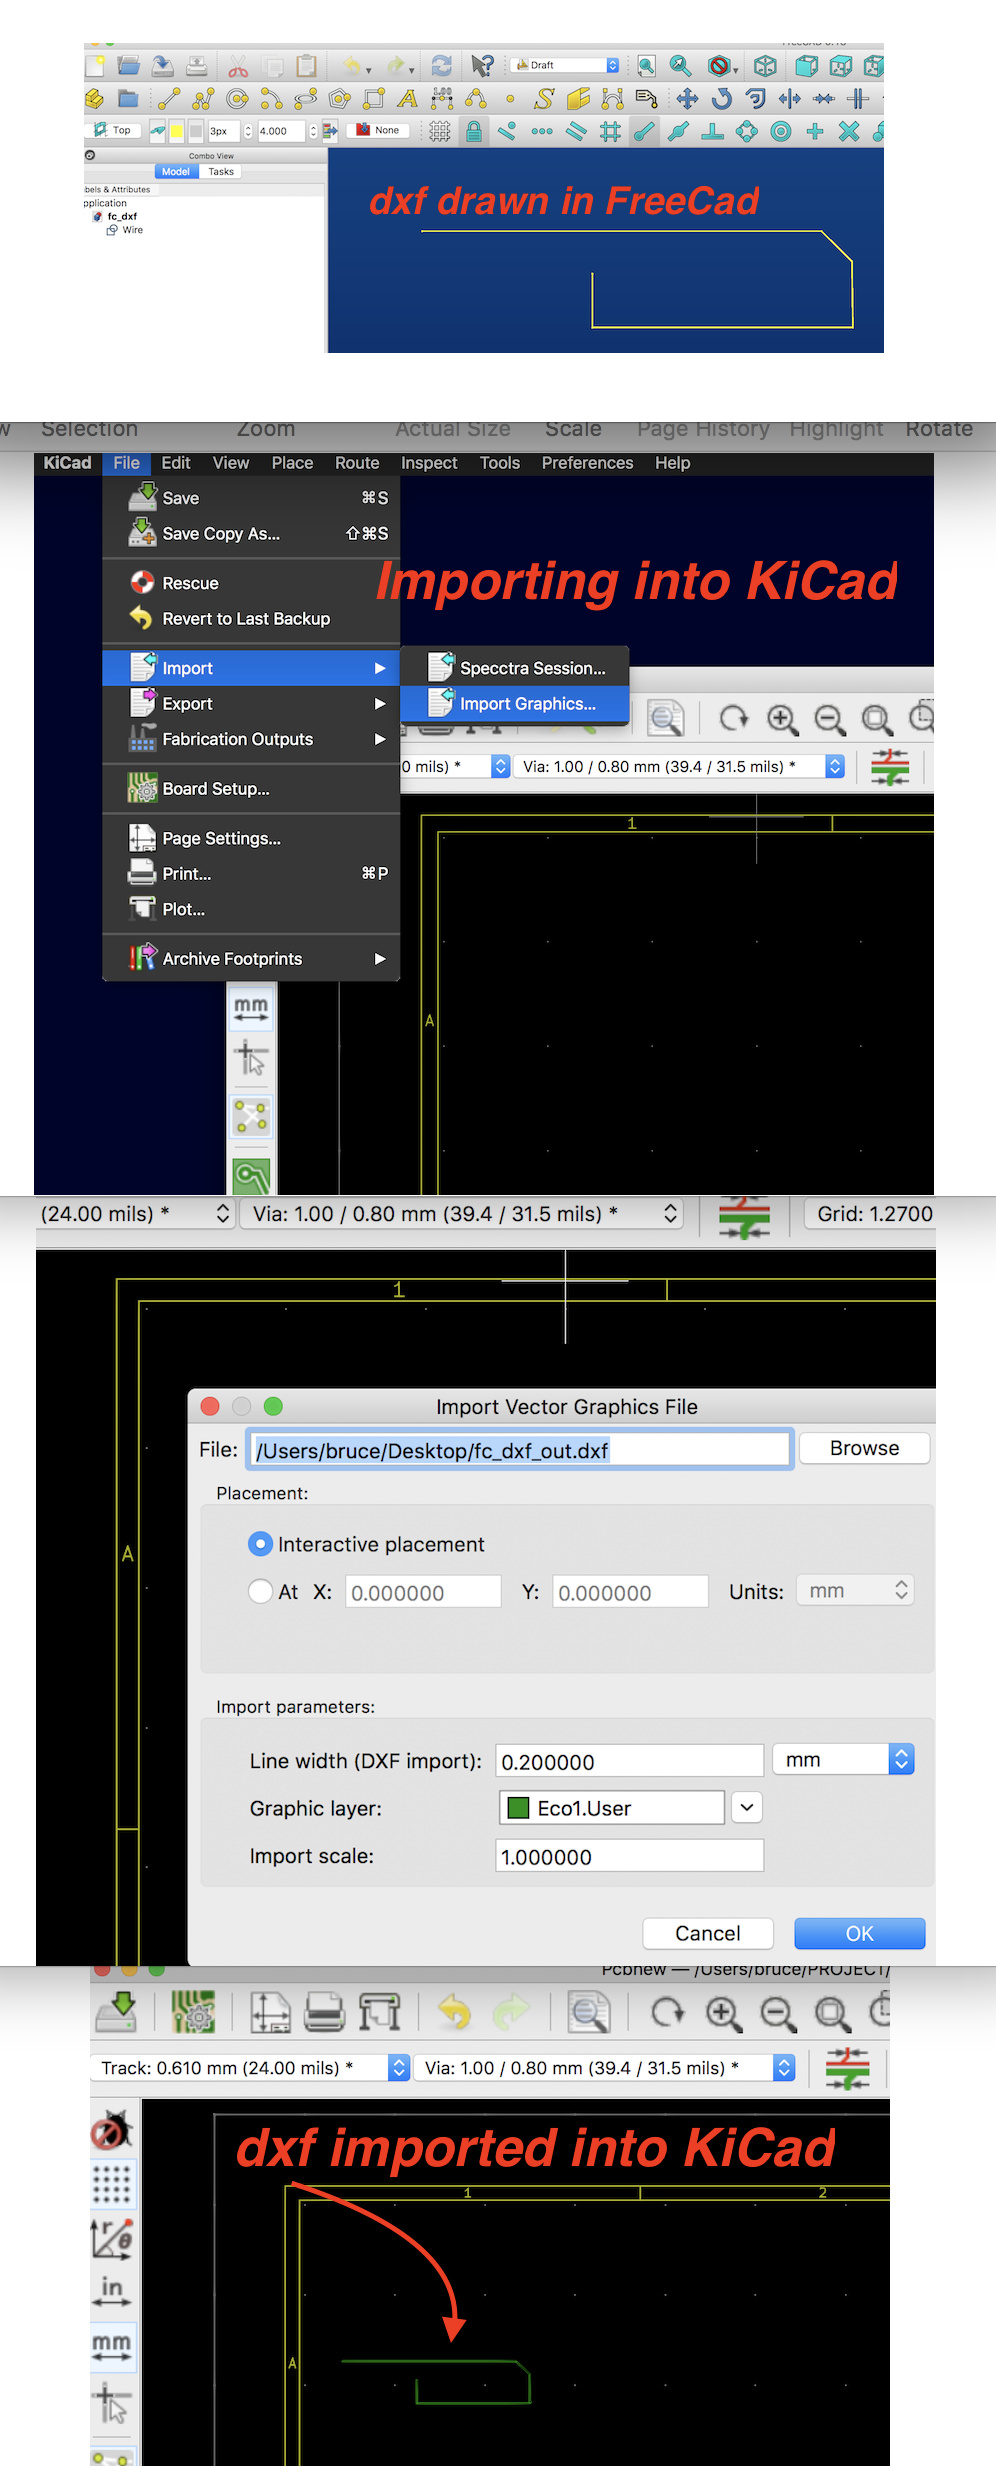Open the Preferences menu in KiCad
The image size is (996, 2466).
tap(587, 463)
